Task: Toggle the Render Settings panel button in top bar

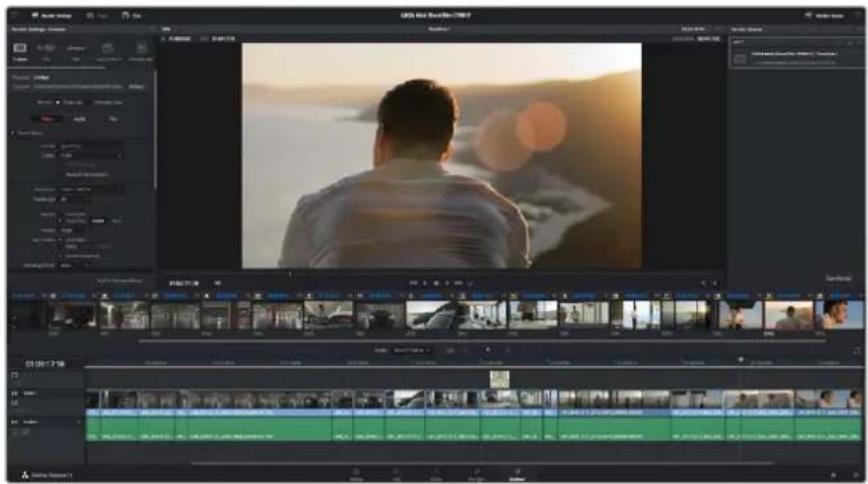Action: (x=51, y=16)
